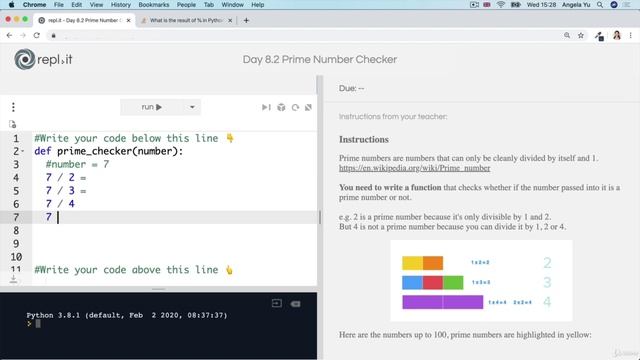Clear the console with eraser icon
640x360 pixels.
tap(296, 304)
